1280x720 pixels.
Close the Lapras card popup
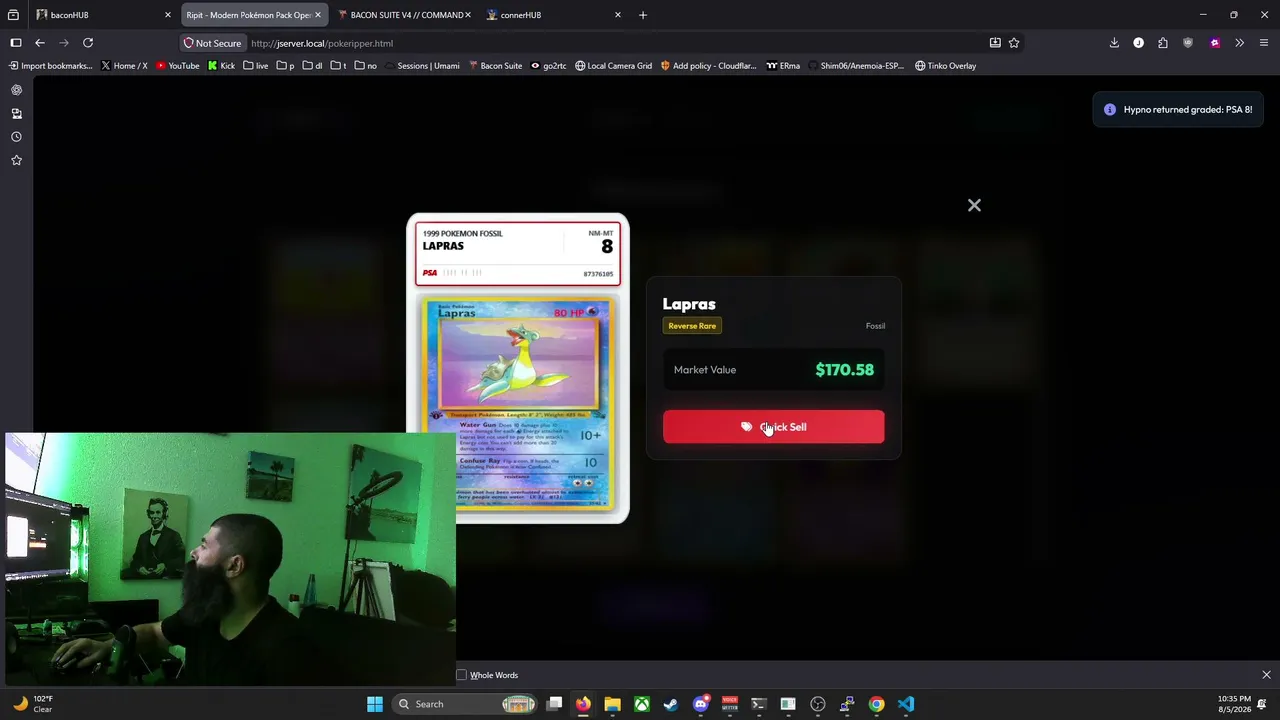tap(974, 205)
